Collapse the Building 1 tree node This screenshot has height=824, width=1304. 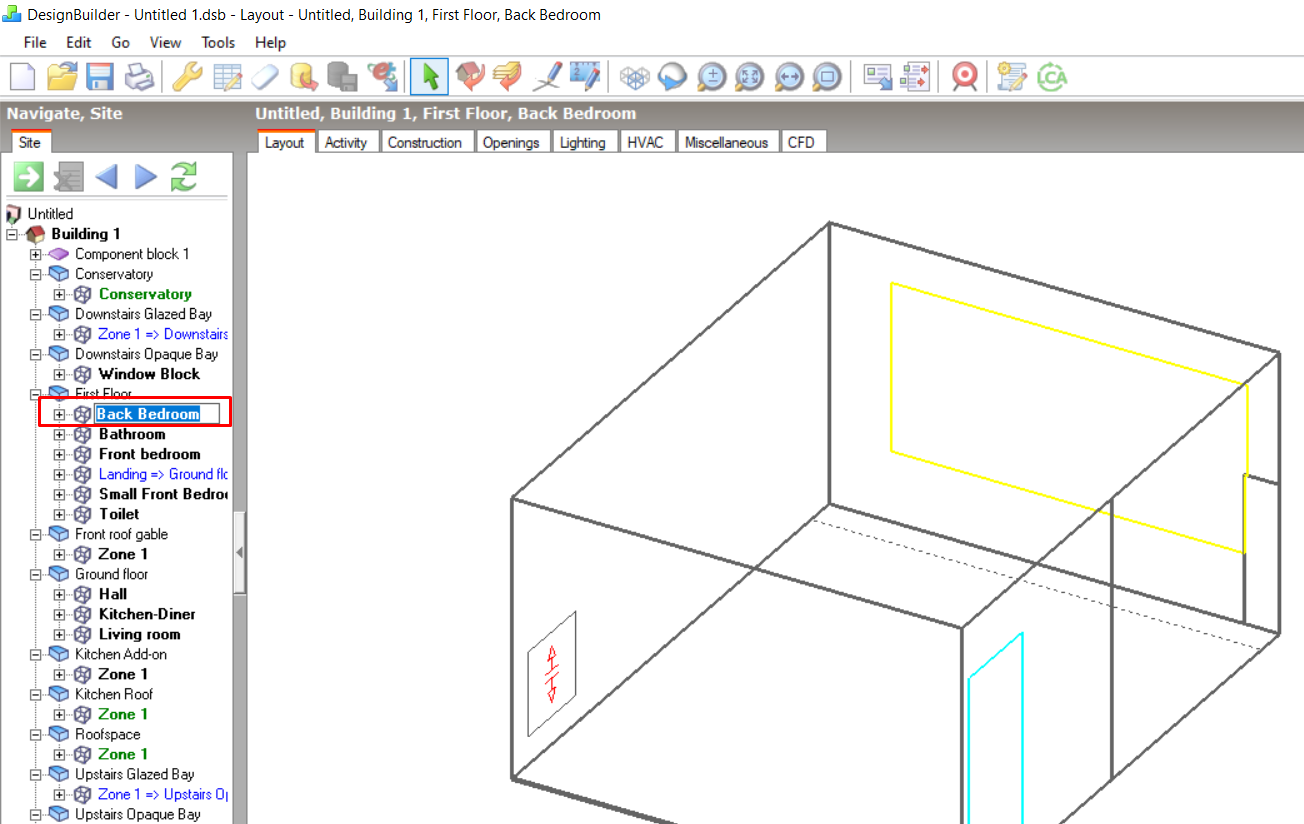[x=12, y=234]
